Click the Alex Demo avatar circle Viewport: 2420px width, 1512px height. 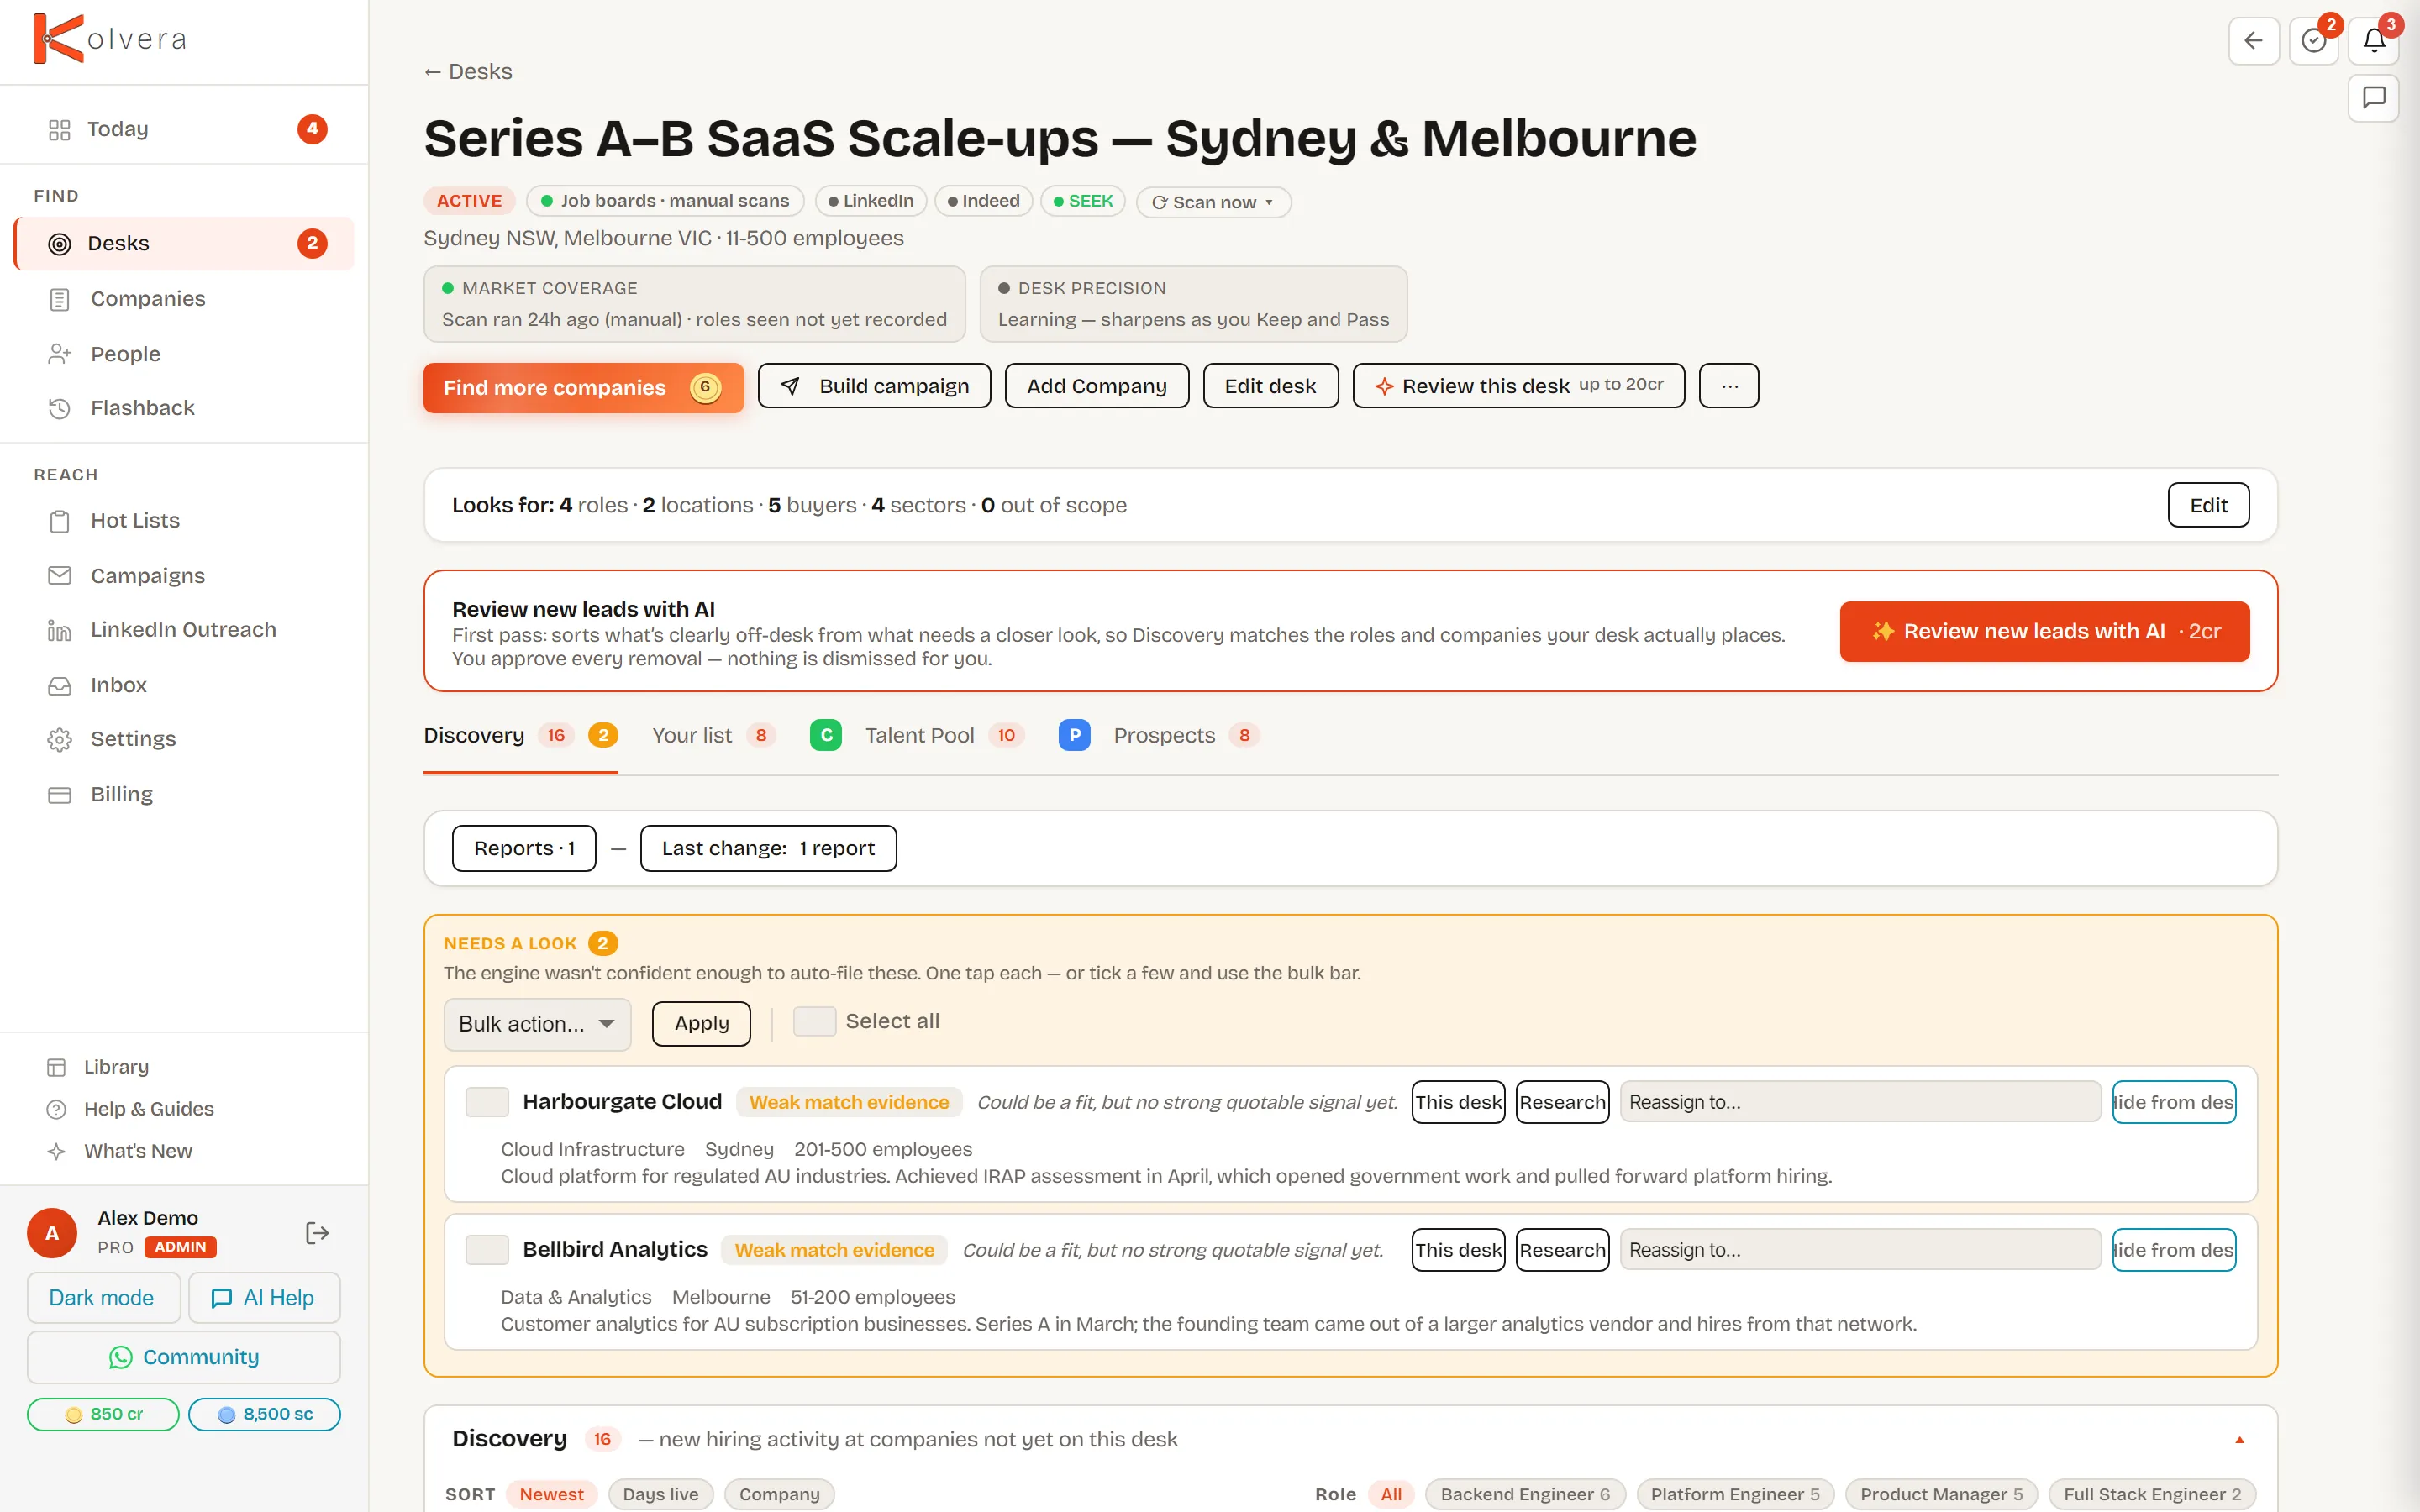[x=52, y=1233]
